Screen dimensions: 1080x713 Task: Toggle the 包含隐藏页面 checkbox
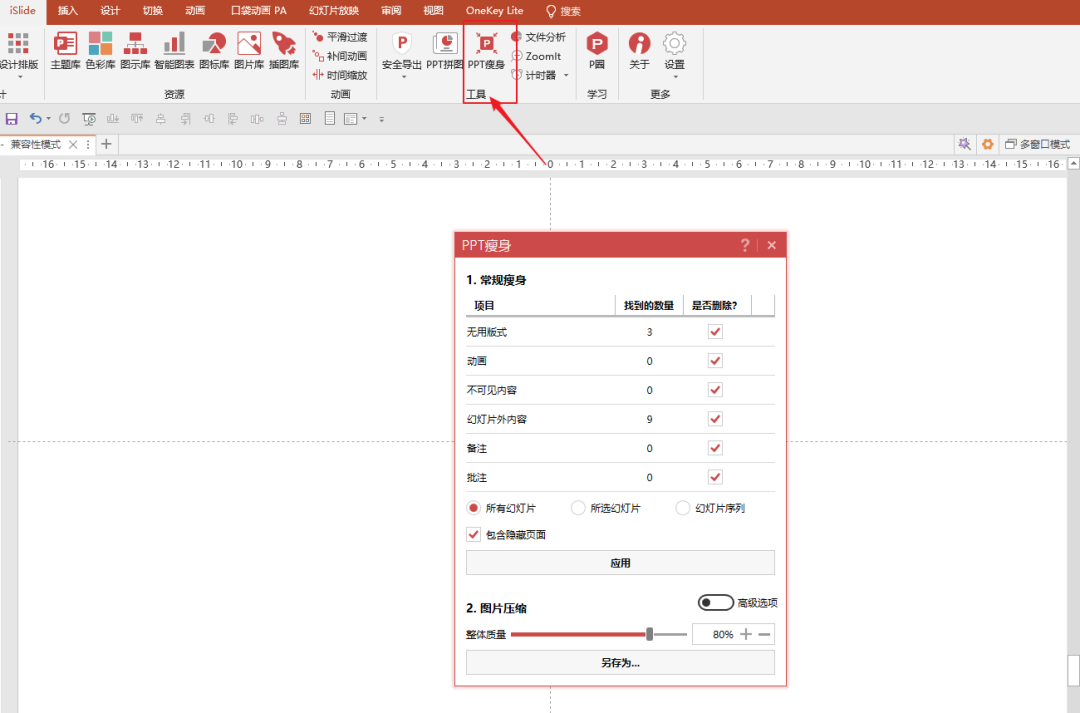[x=473, y=535]
